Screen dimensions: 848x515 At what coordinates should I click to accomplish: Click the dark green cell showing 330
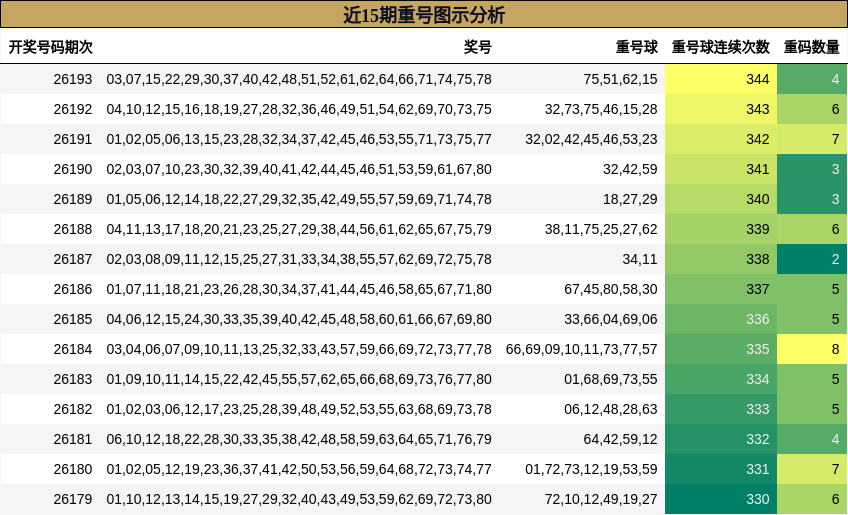pos(721,499)
